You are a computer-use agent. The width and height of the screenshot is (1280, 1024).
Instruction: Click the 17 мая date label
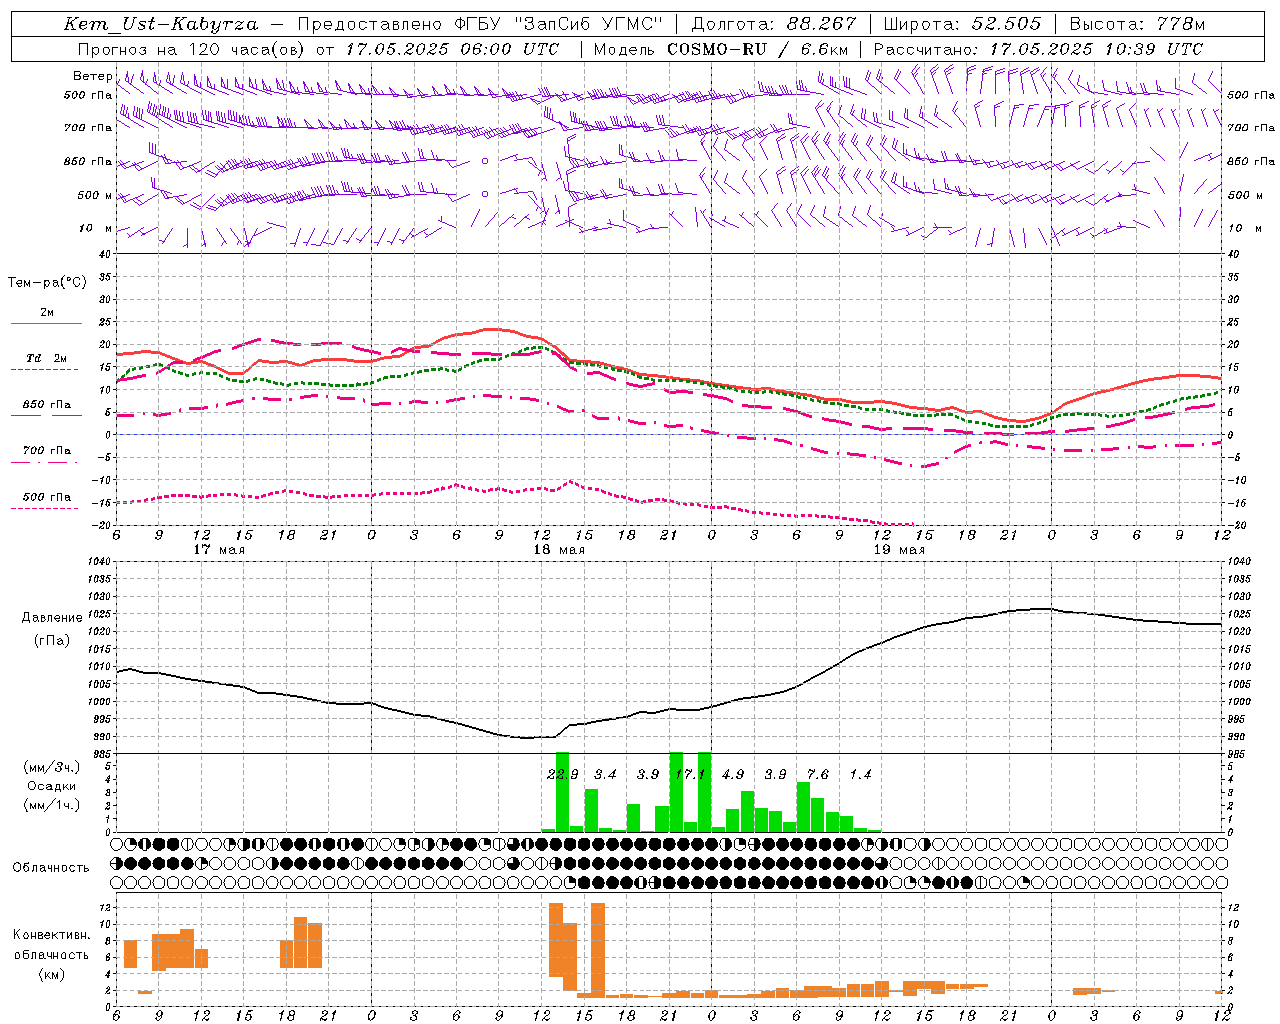point(219,550)
